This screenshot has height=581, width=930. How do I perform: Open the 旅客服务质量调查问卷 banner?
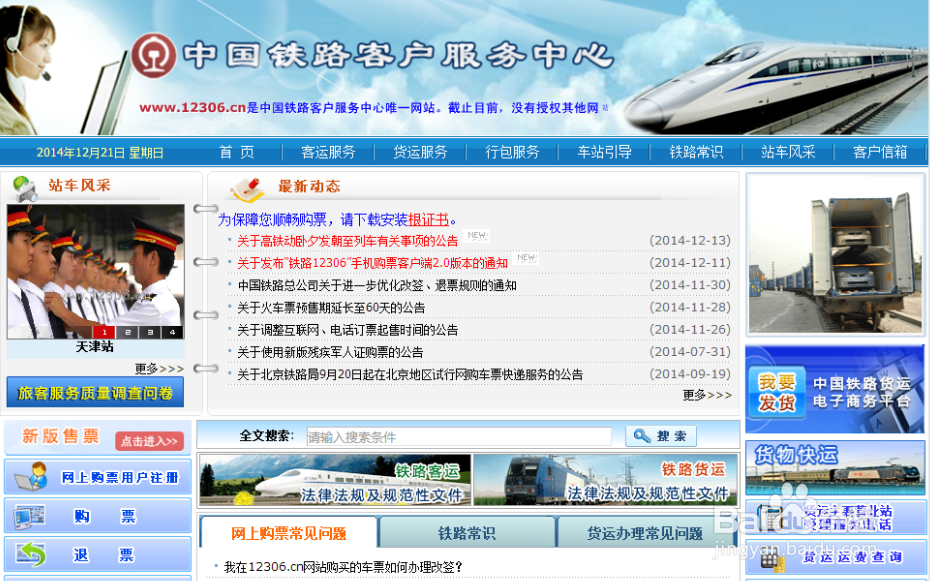tap(95, 392)
